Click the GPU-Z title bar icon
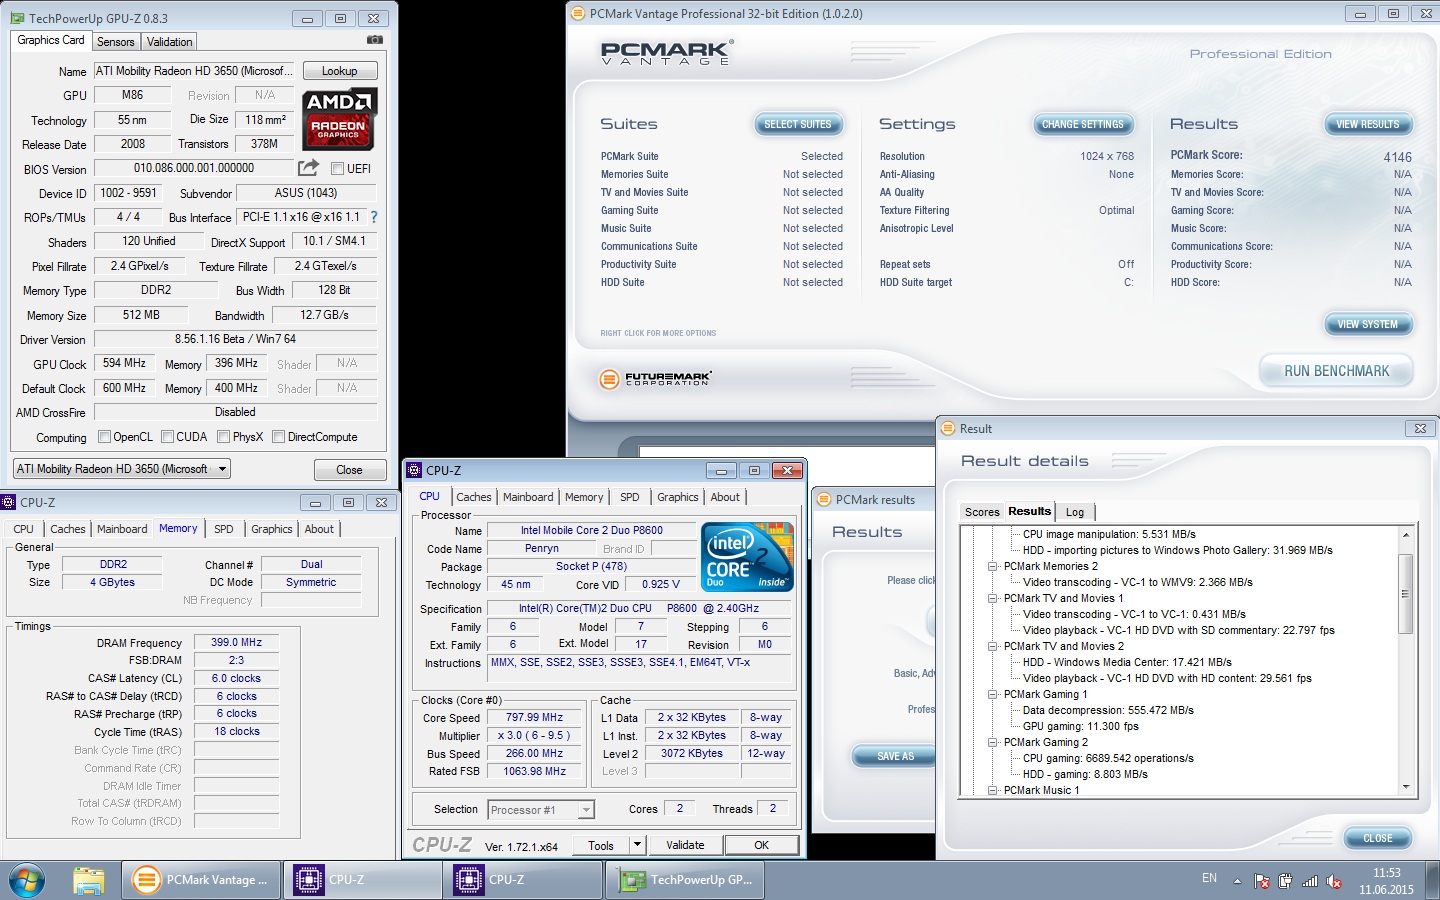Viewport: 1440px width, 900px height. pyautogui.click(x=17, y=18)
